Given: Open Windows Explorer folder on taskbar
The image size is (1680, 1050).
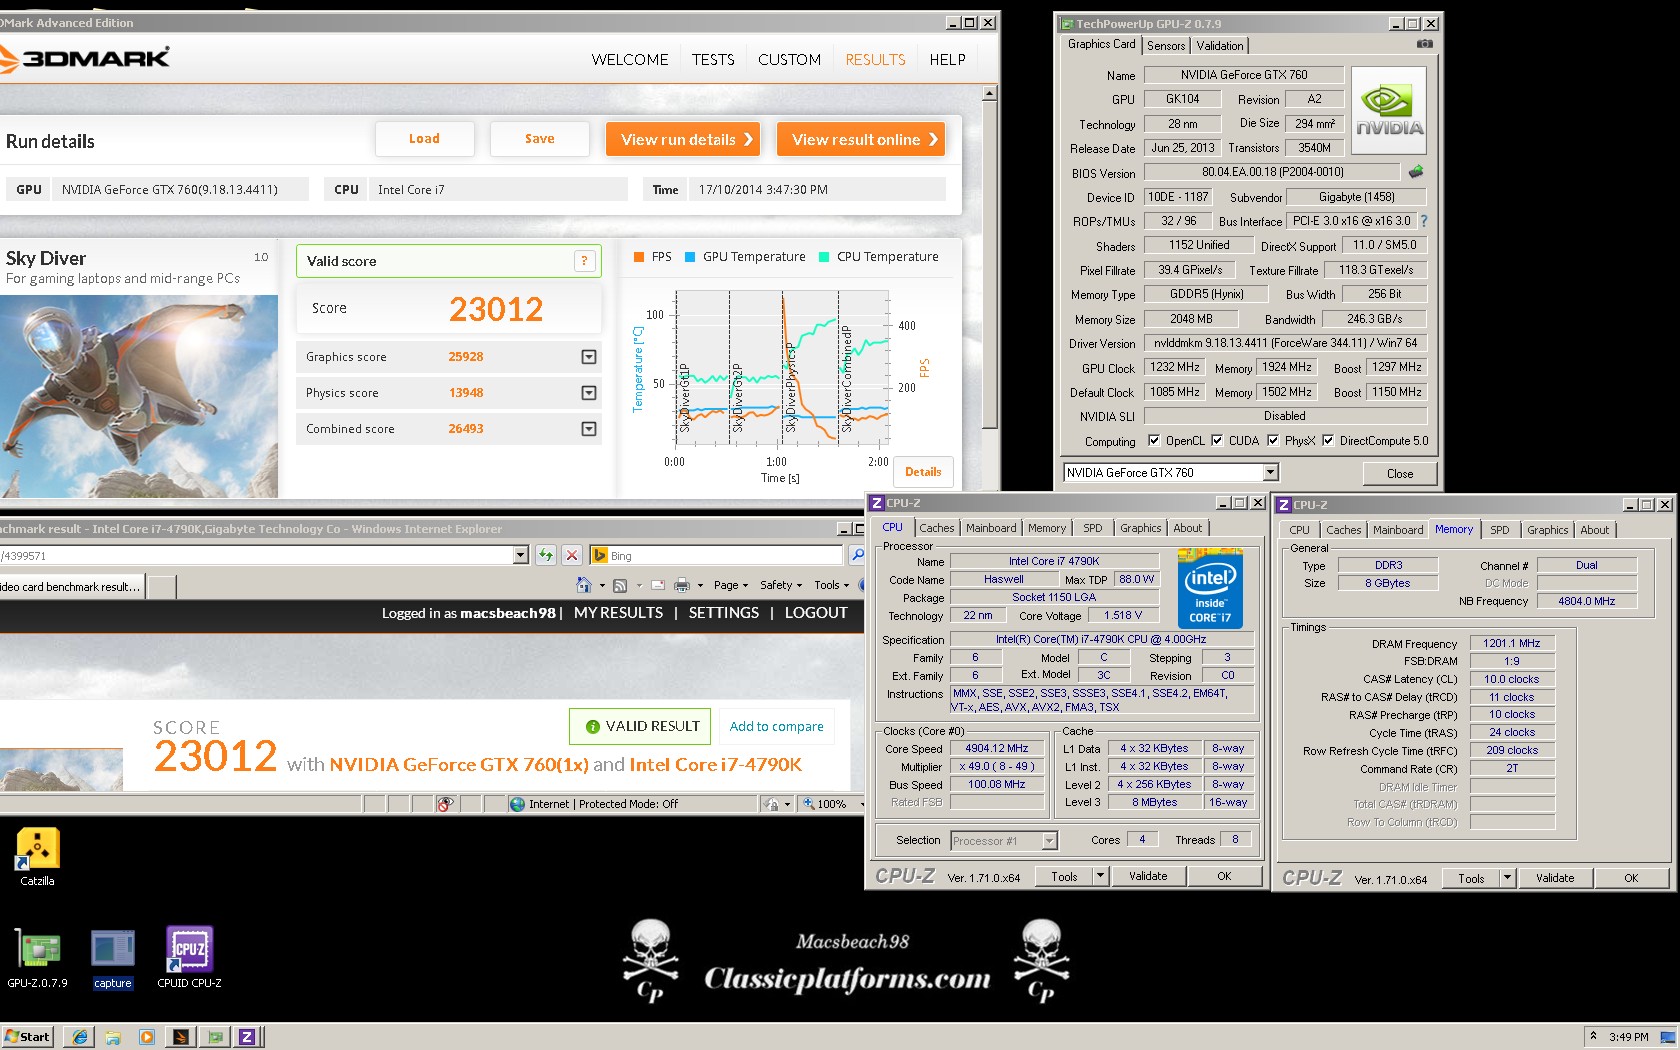Looking at the screenshot, I should (x=113, y=1037).
